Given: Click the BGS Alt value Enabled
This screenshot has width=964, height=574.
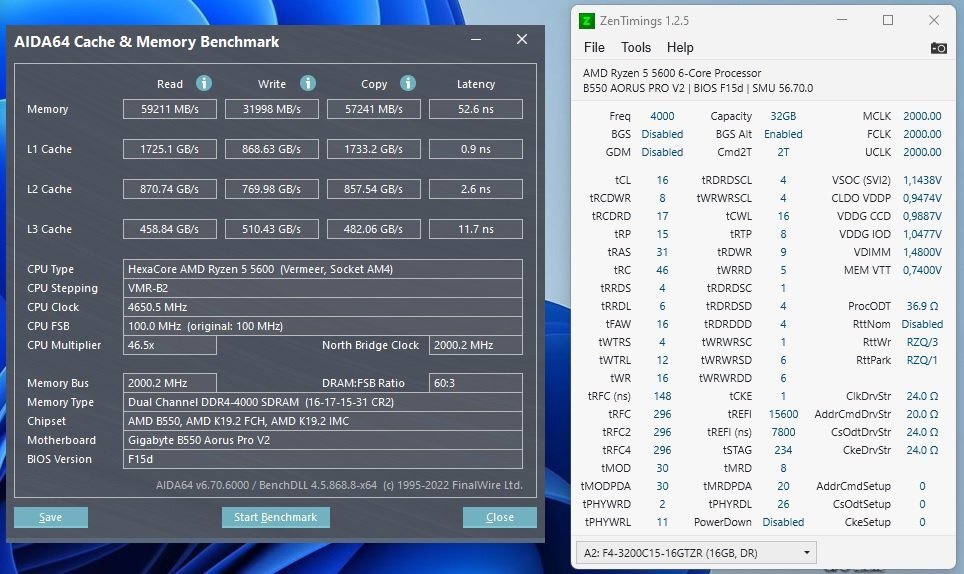Looking at the screenshot, I should [783, 134].
